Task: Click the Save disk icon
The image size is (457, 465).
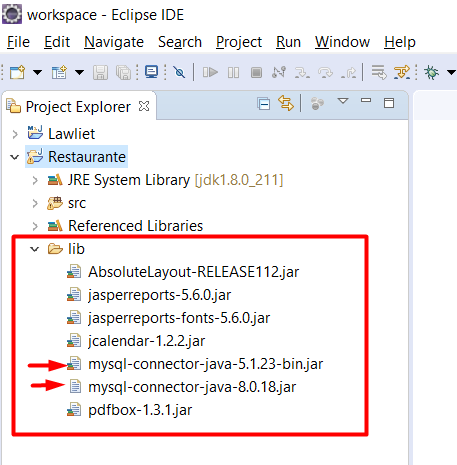Action: (x=100, y=72)
